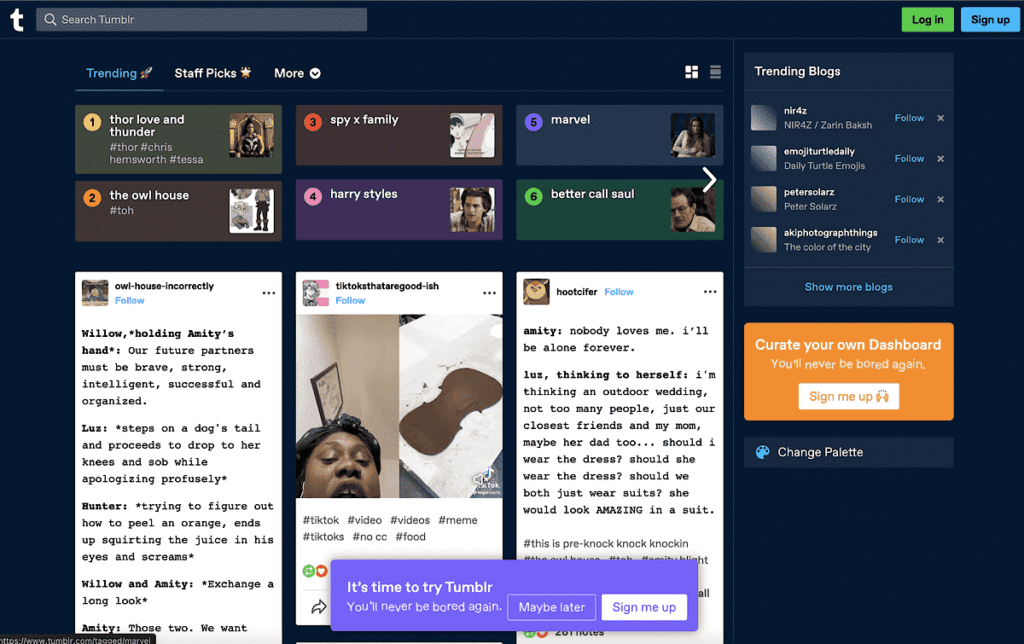This screenshot has width=1024, height=644.
Task: Click Show more blogs link
Action: [x=848, y=287]
